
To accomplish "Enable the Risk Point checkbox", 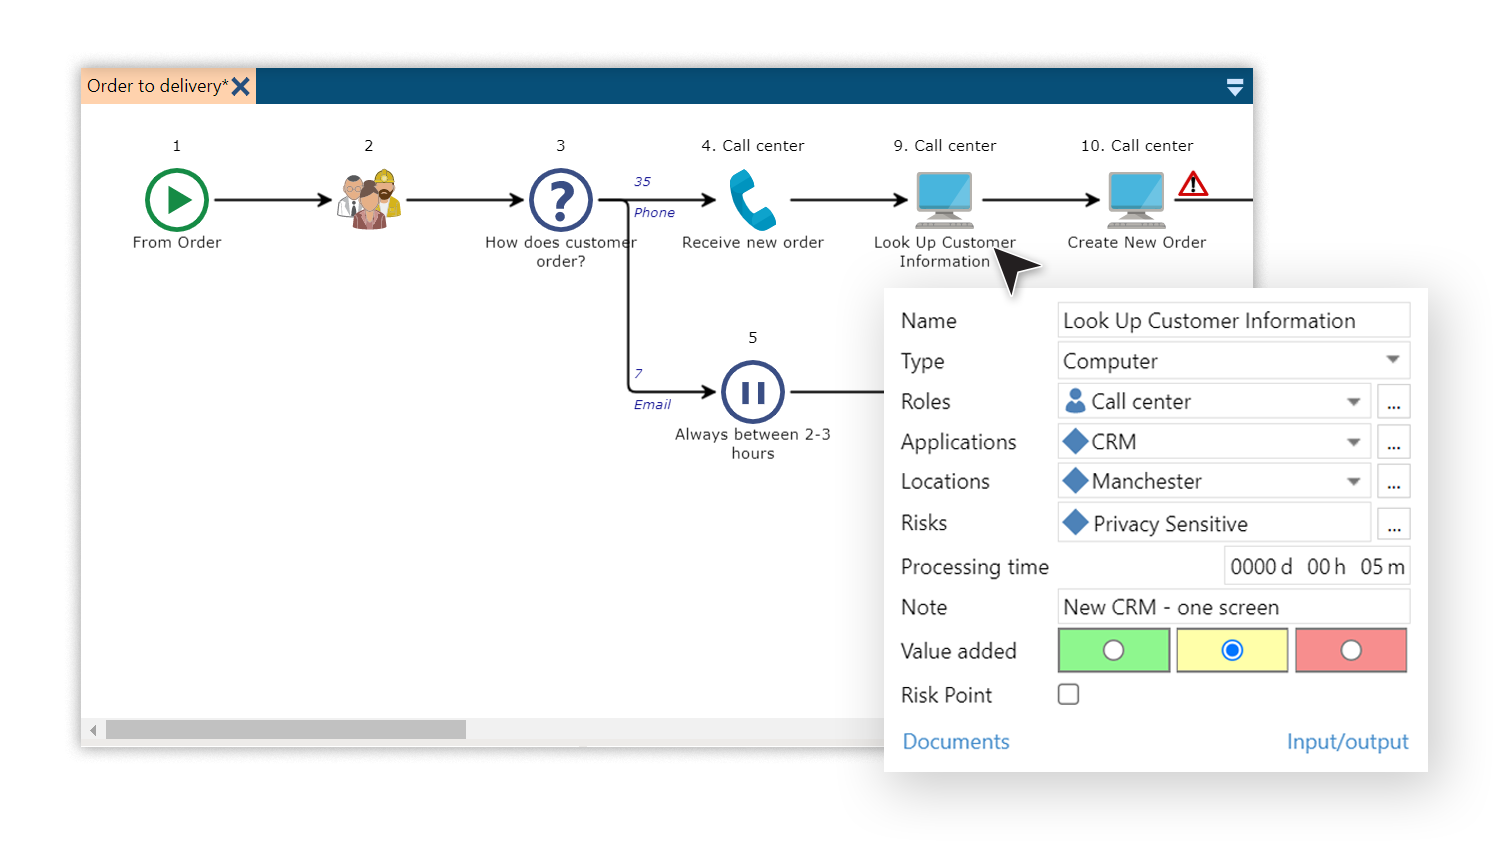I will [x=1068, y=693].
